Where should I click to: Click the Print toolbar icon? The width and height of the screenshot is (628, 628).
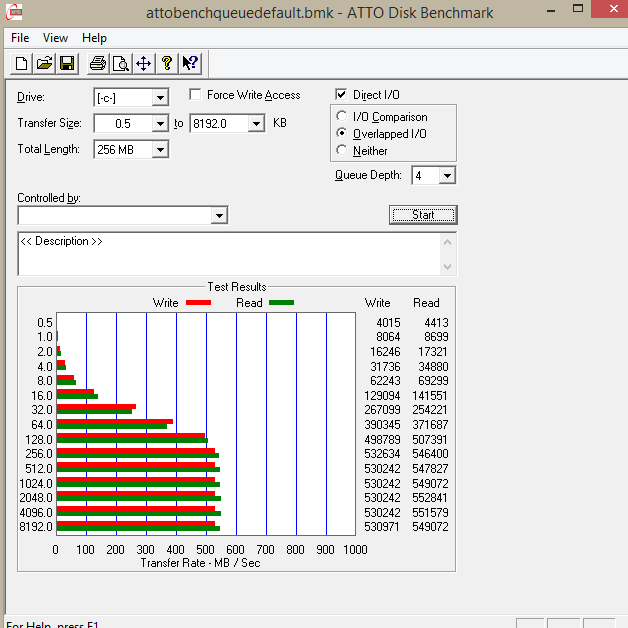[x=98, y=64]
